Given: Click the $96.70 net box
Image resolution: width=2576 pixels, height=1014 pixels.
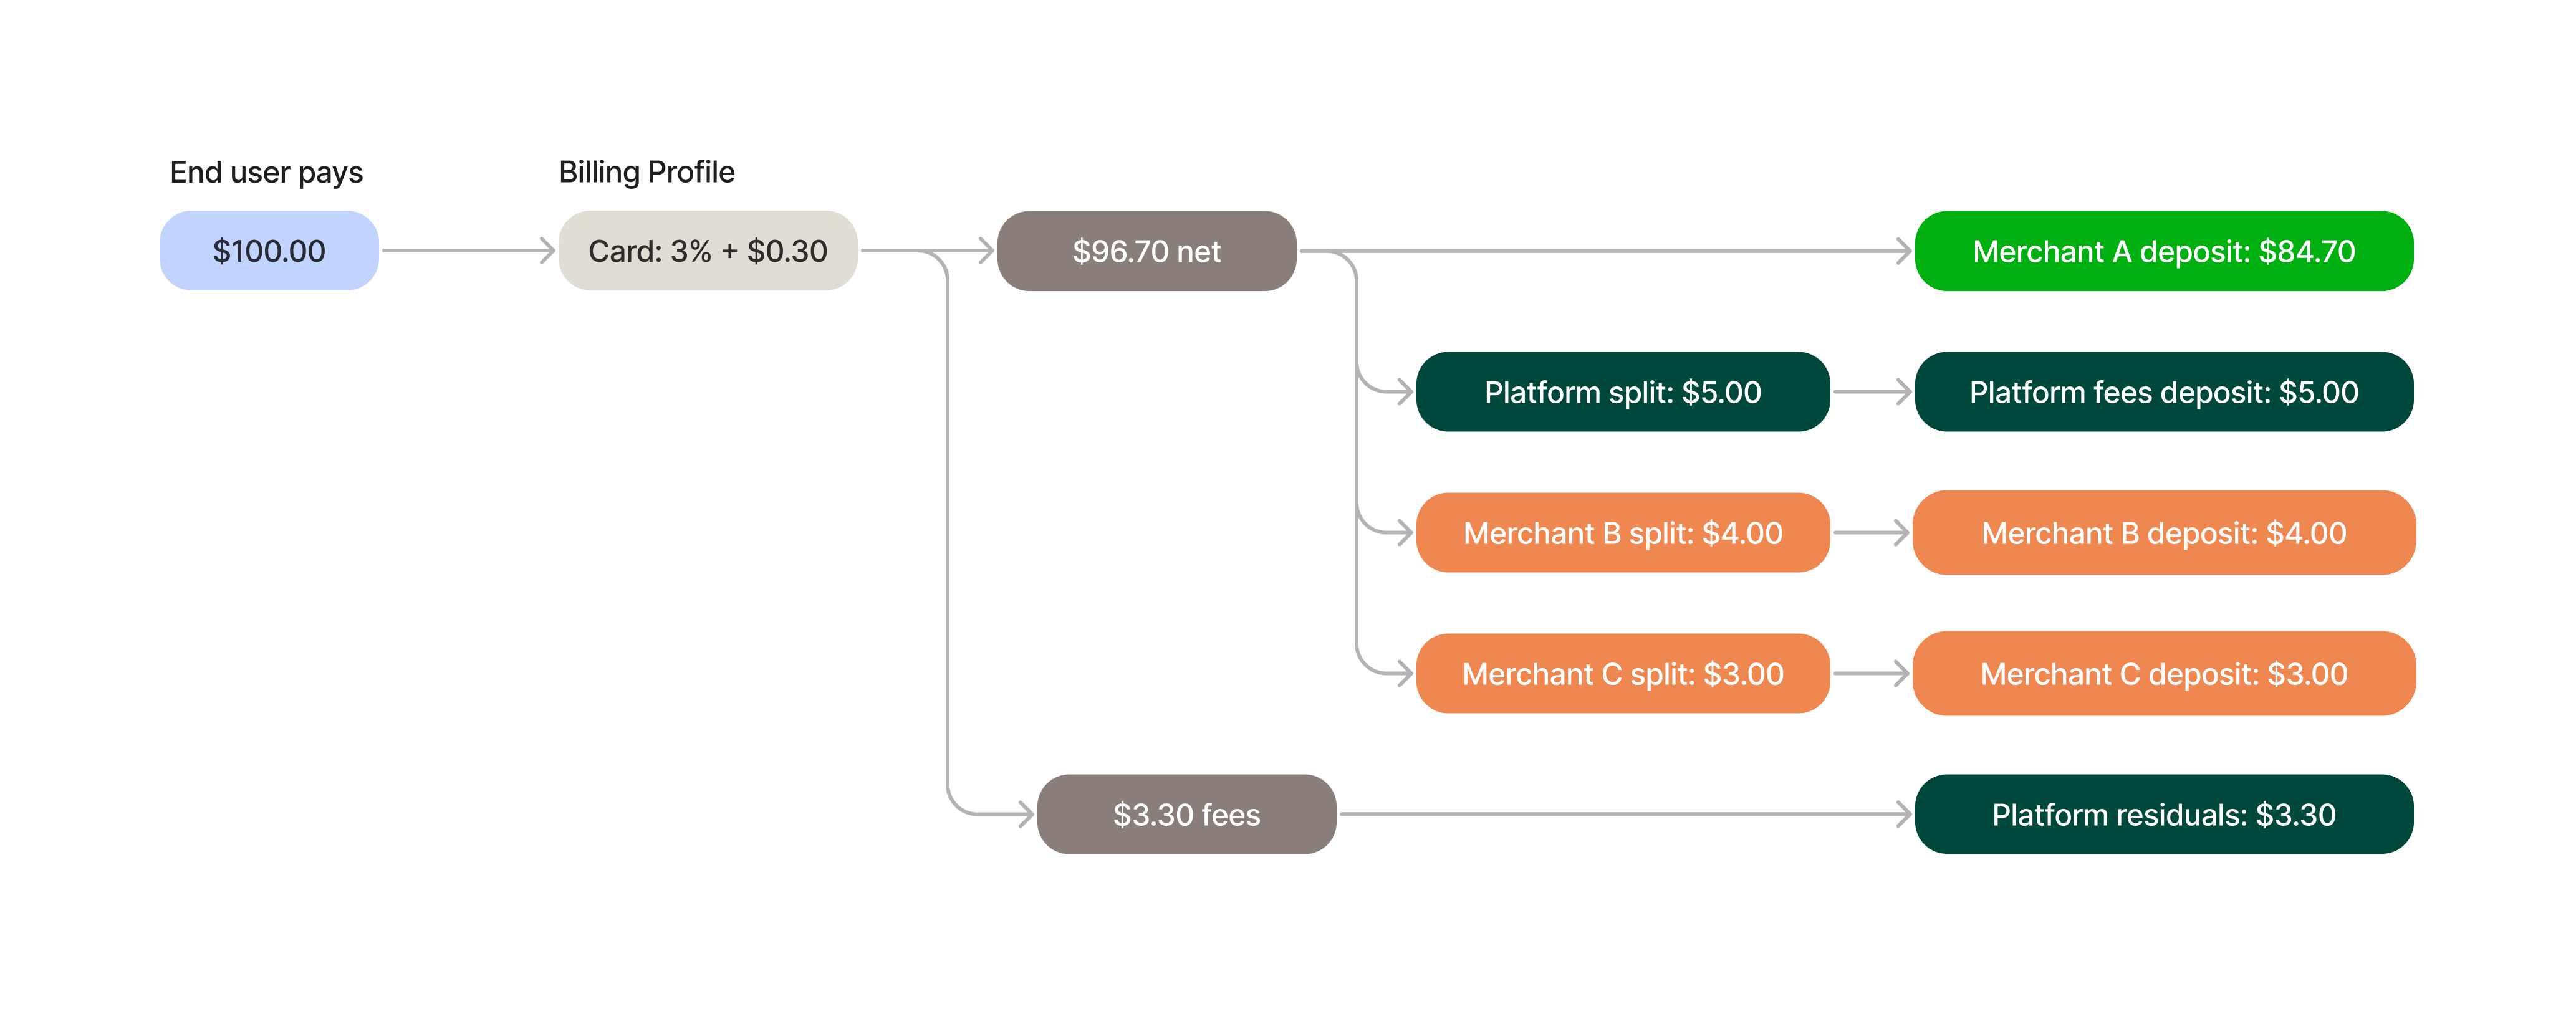Looking at the screenshot, I should pyautogui.click(x=1147, y=251).
